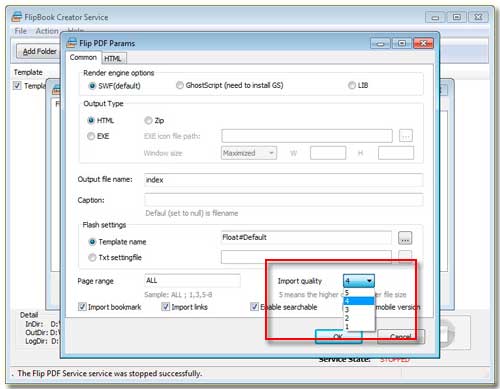This screenshot has width=500, height=389.
Task: Click the 'Defaul (set to null) is filename' hint
Action: pyautogui.click(x=192, y=213)
